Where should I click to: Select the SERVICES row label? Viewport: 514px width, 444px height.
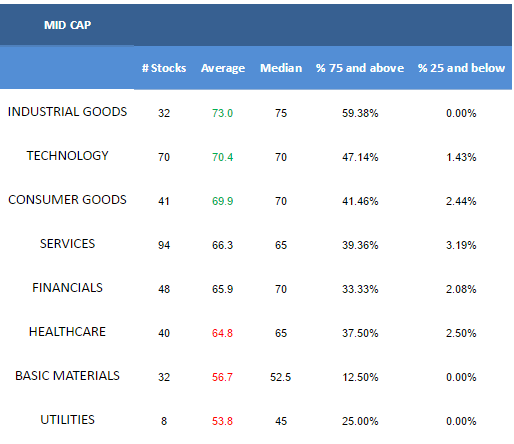click(67, 244)
